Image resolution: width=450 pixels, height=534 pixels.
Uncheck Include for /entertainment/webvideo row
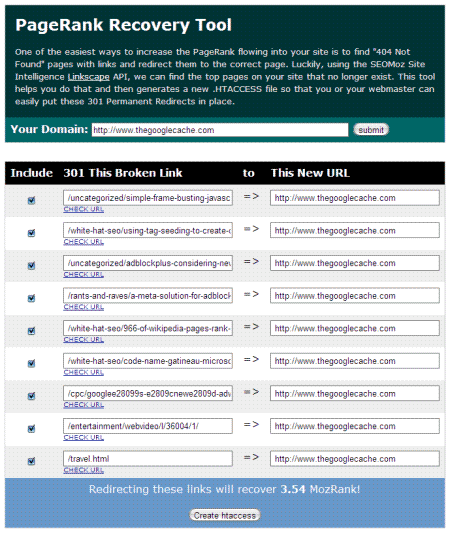[x=31, y=428]
